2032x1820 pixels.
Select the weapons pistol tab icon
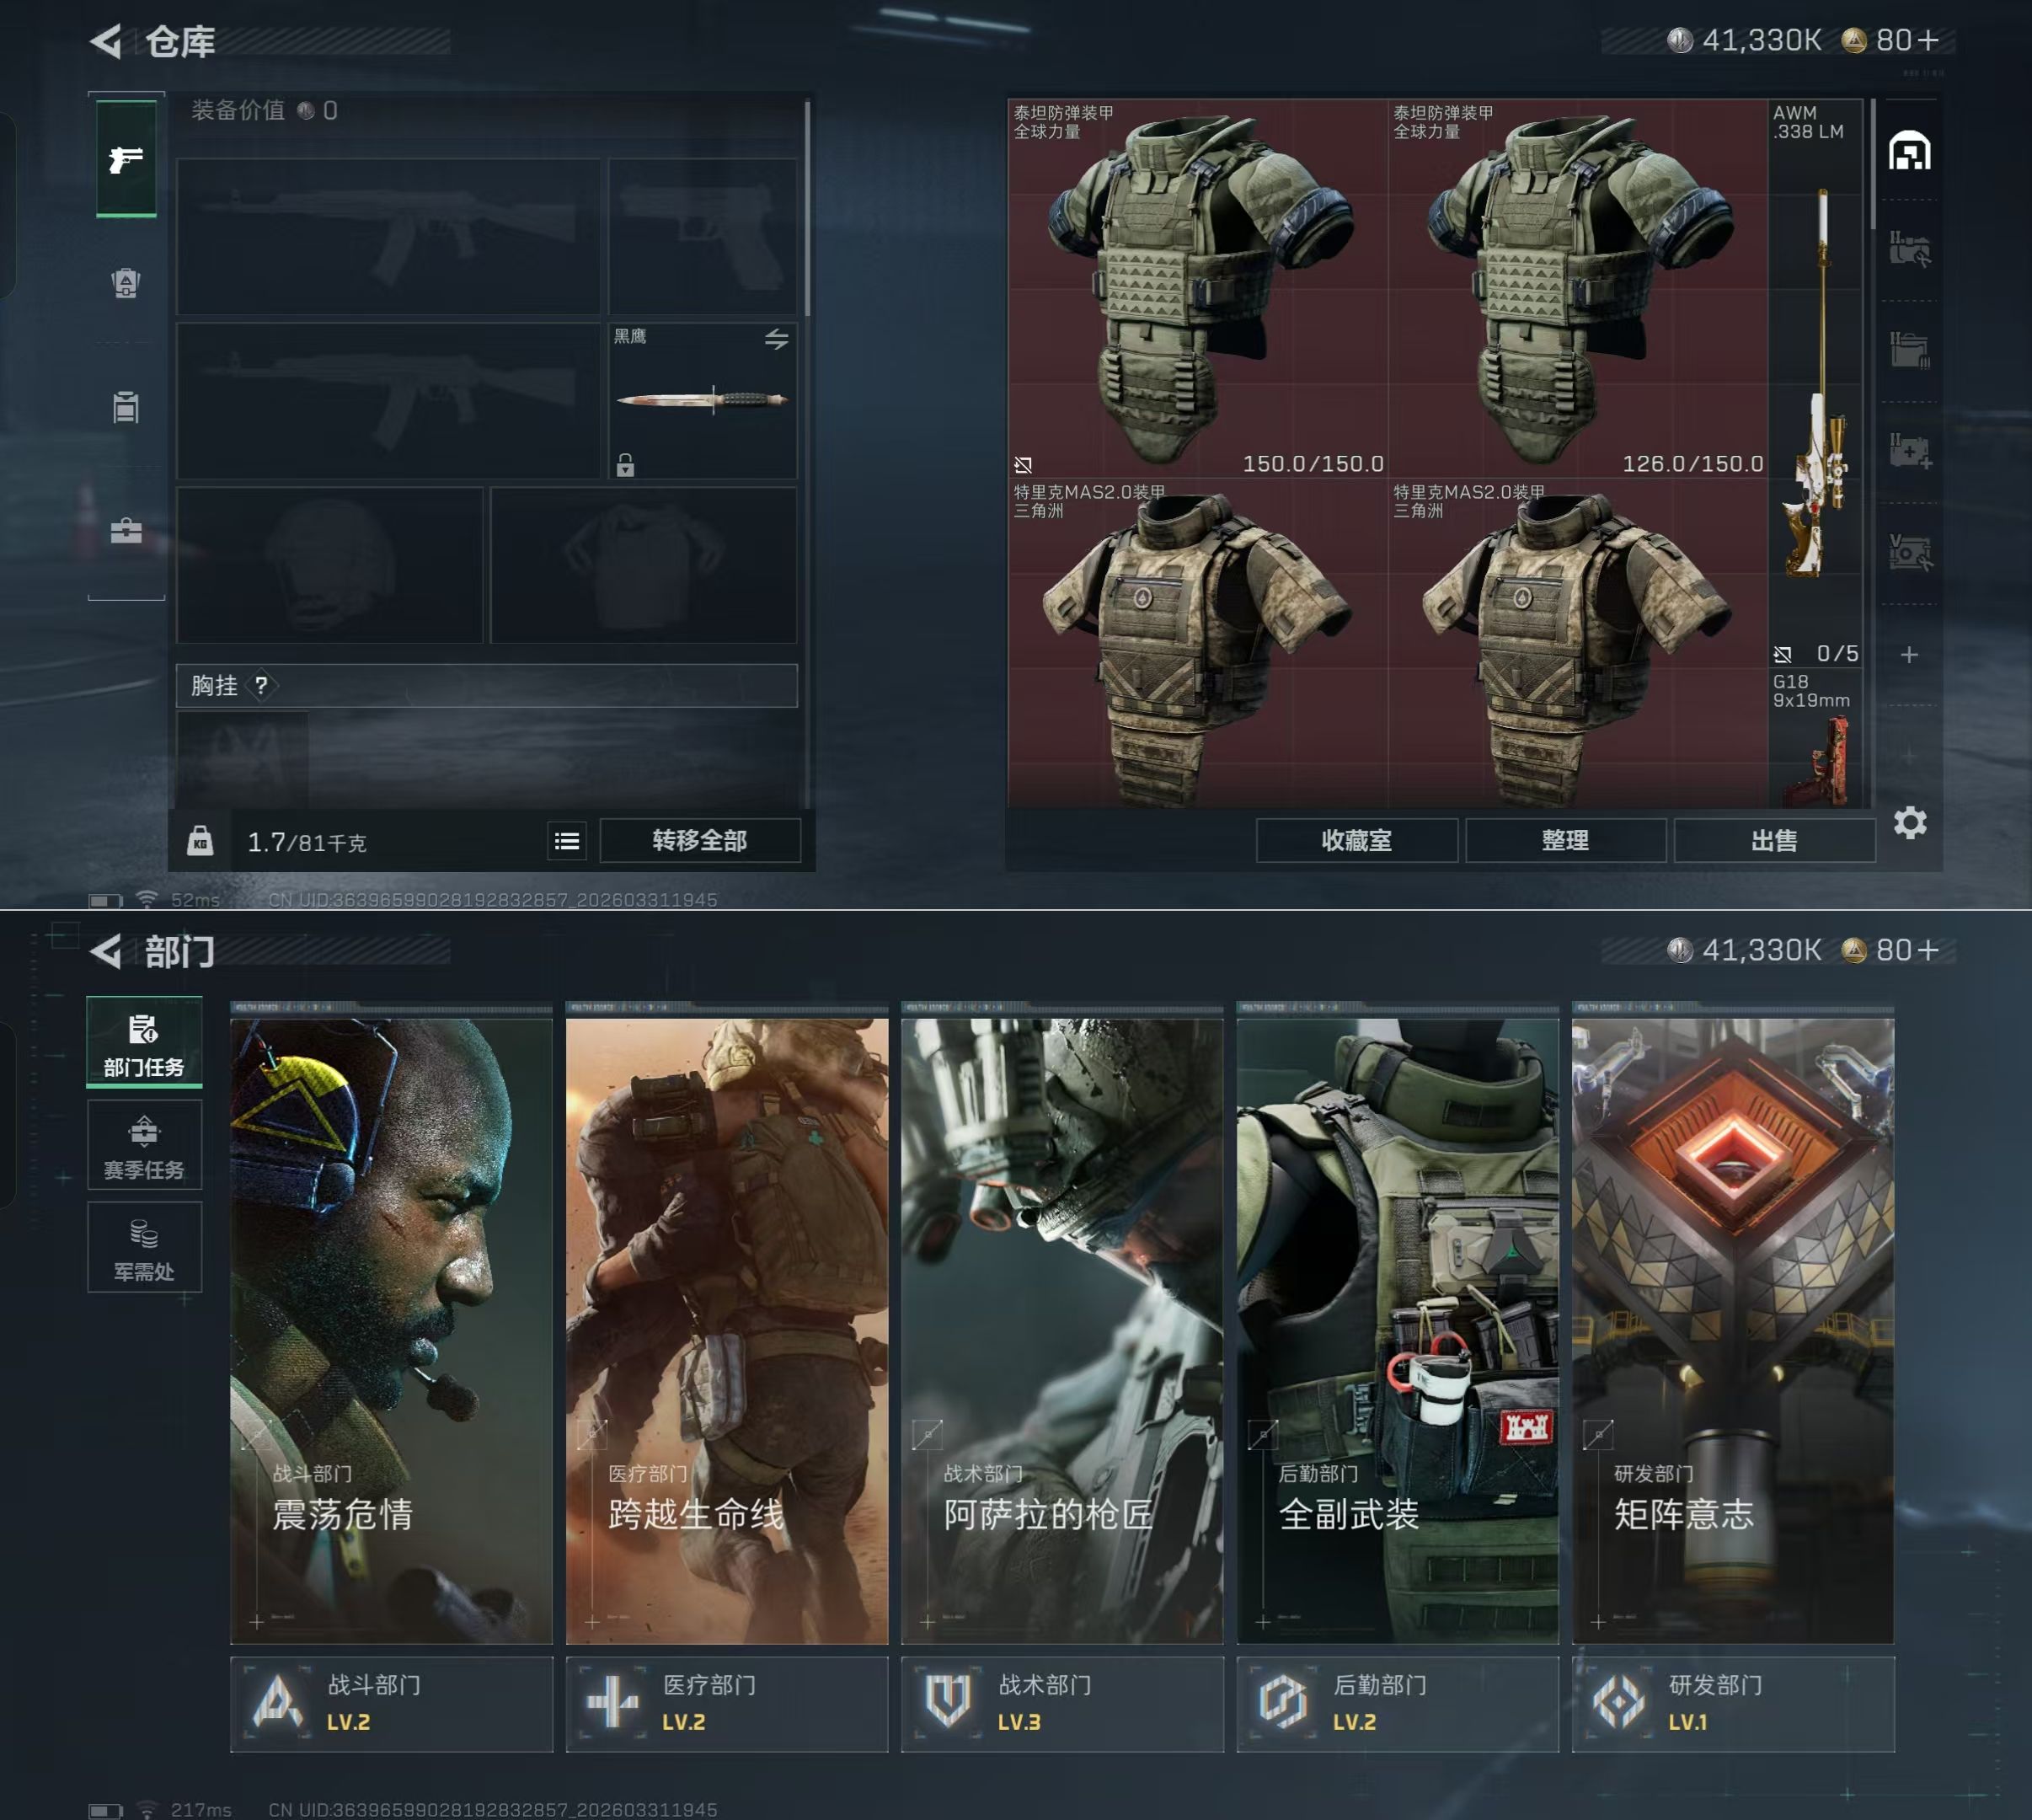tap(126, 158)
